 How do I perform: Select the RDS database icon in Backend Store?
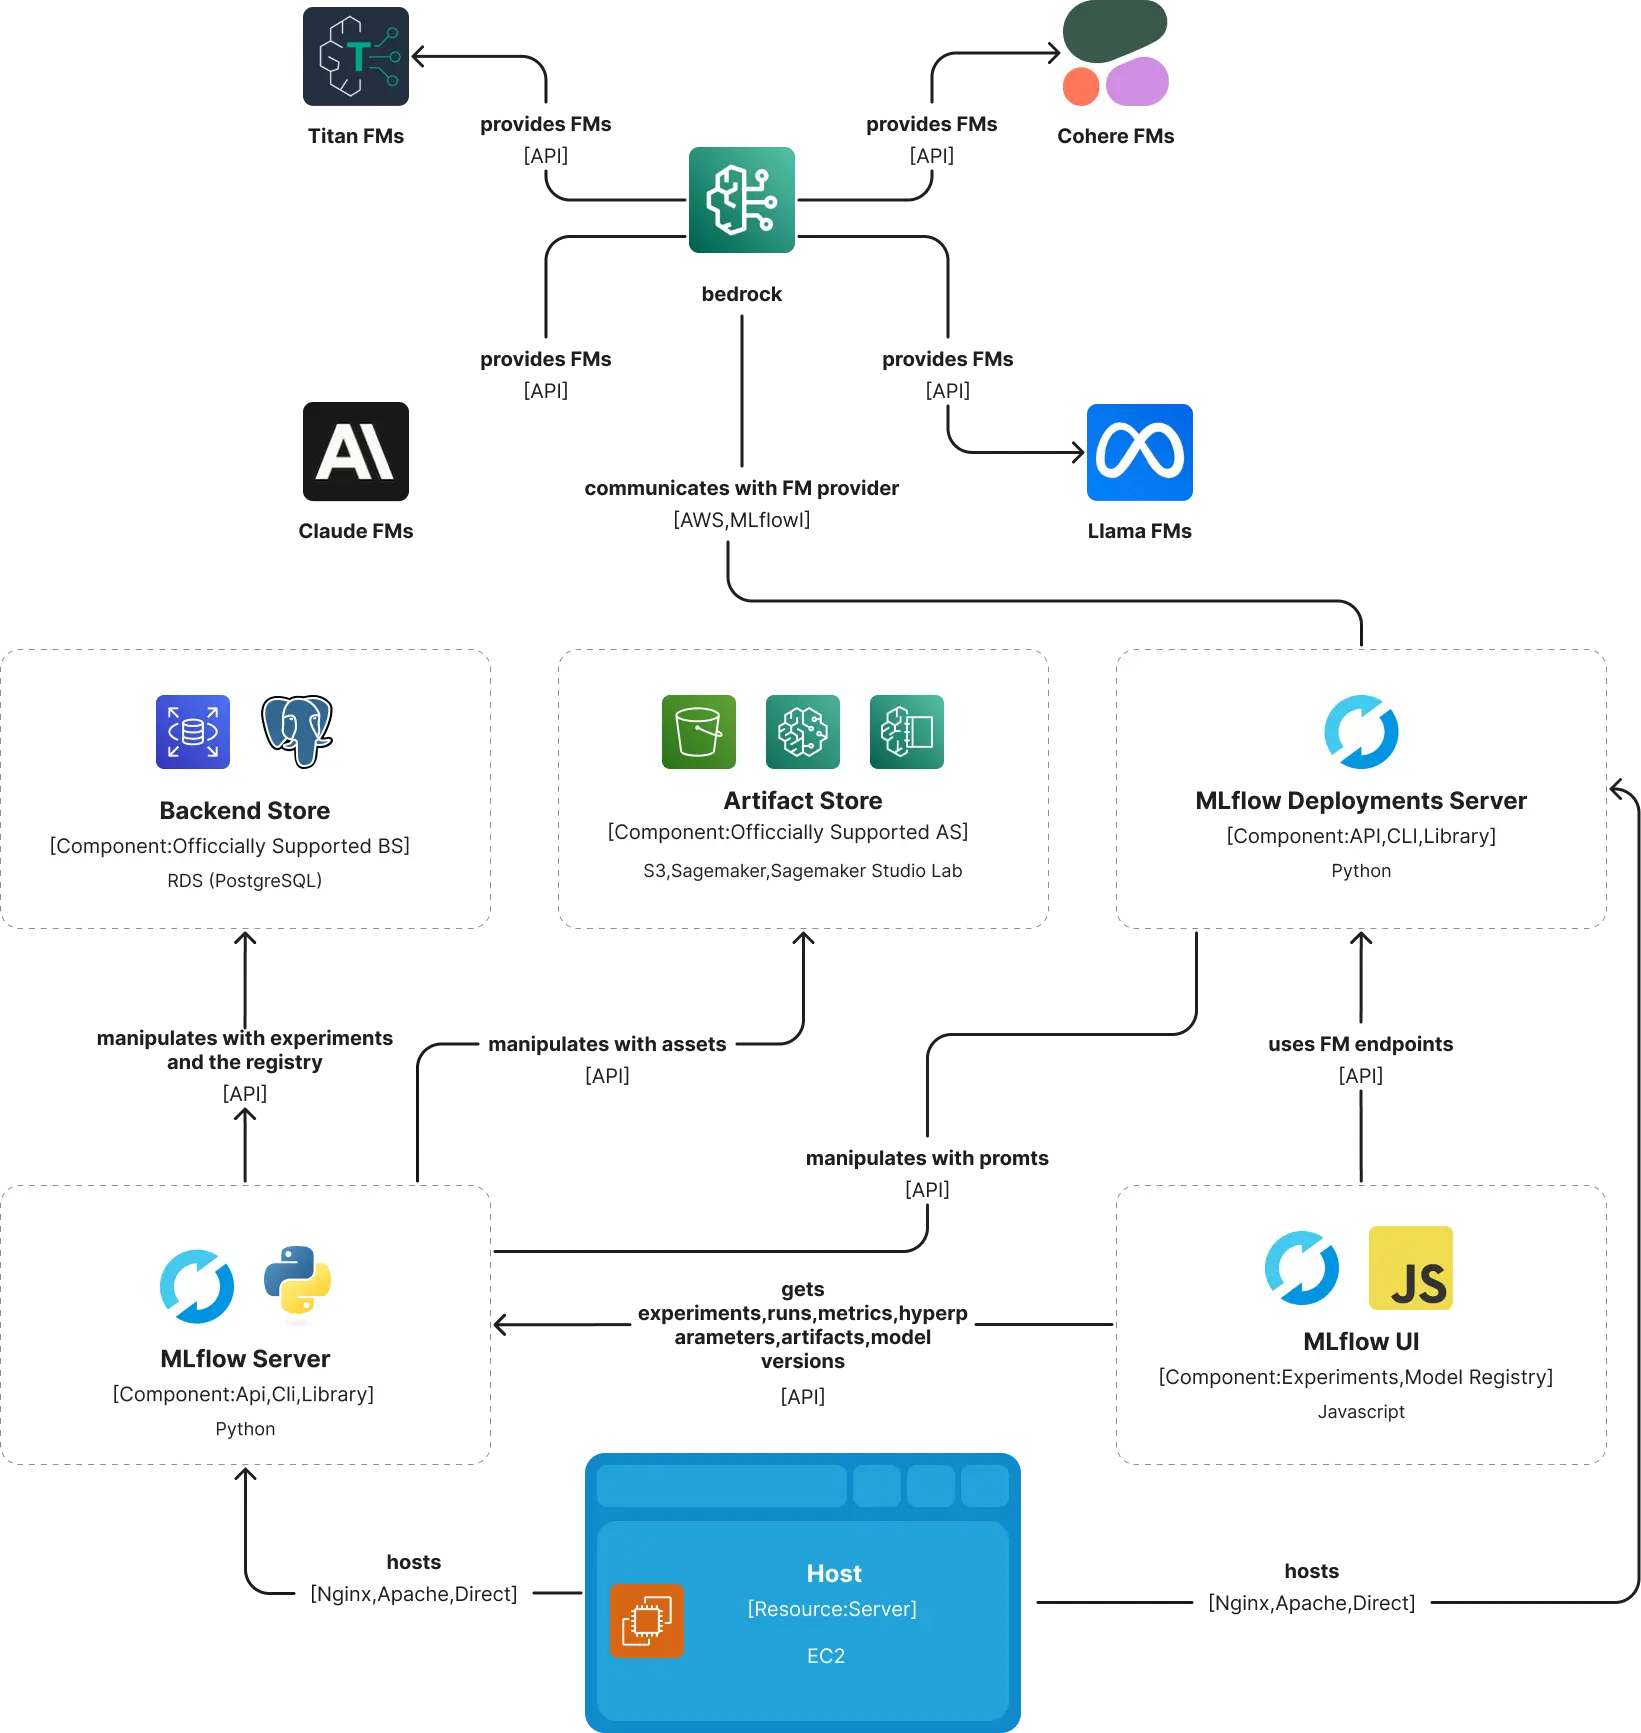click(193, 732)
